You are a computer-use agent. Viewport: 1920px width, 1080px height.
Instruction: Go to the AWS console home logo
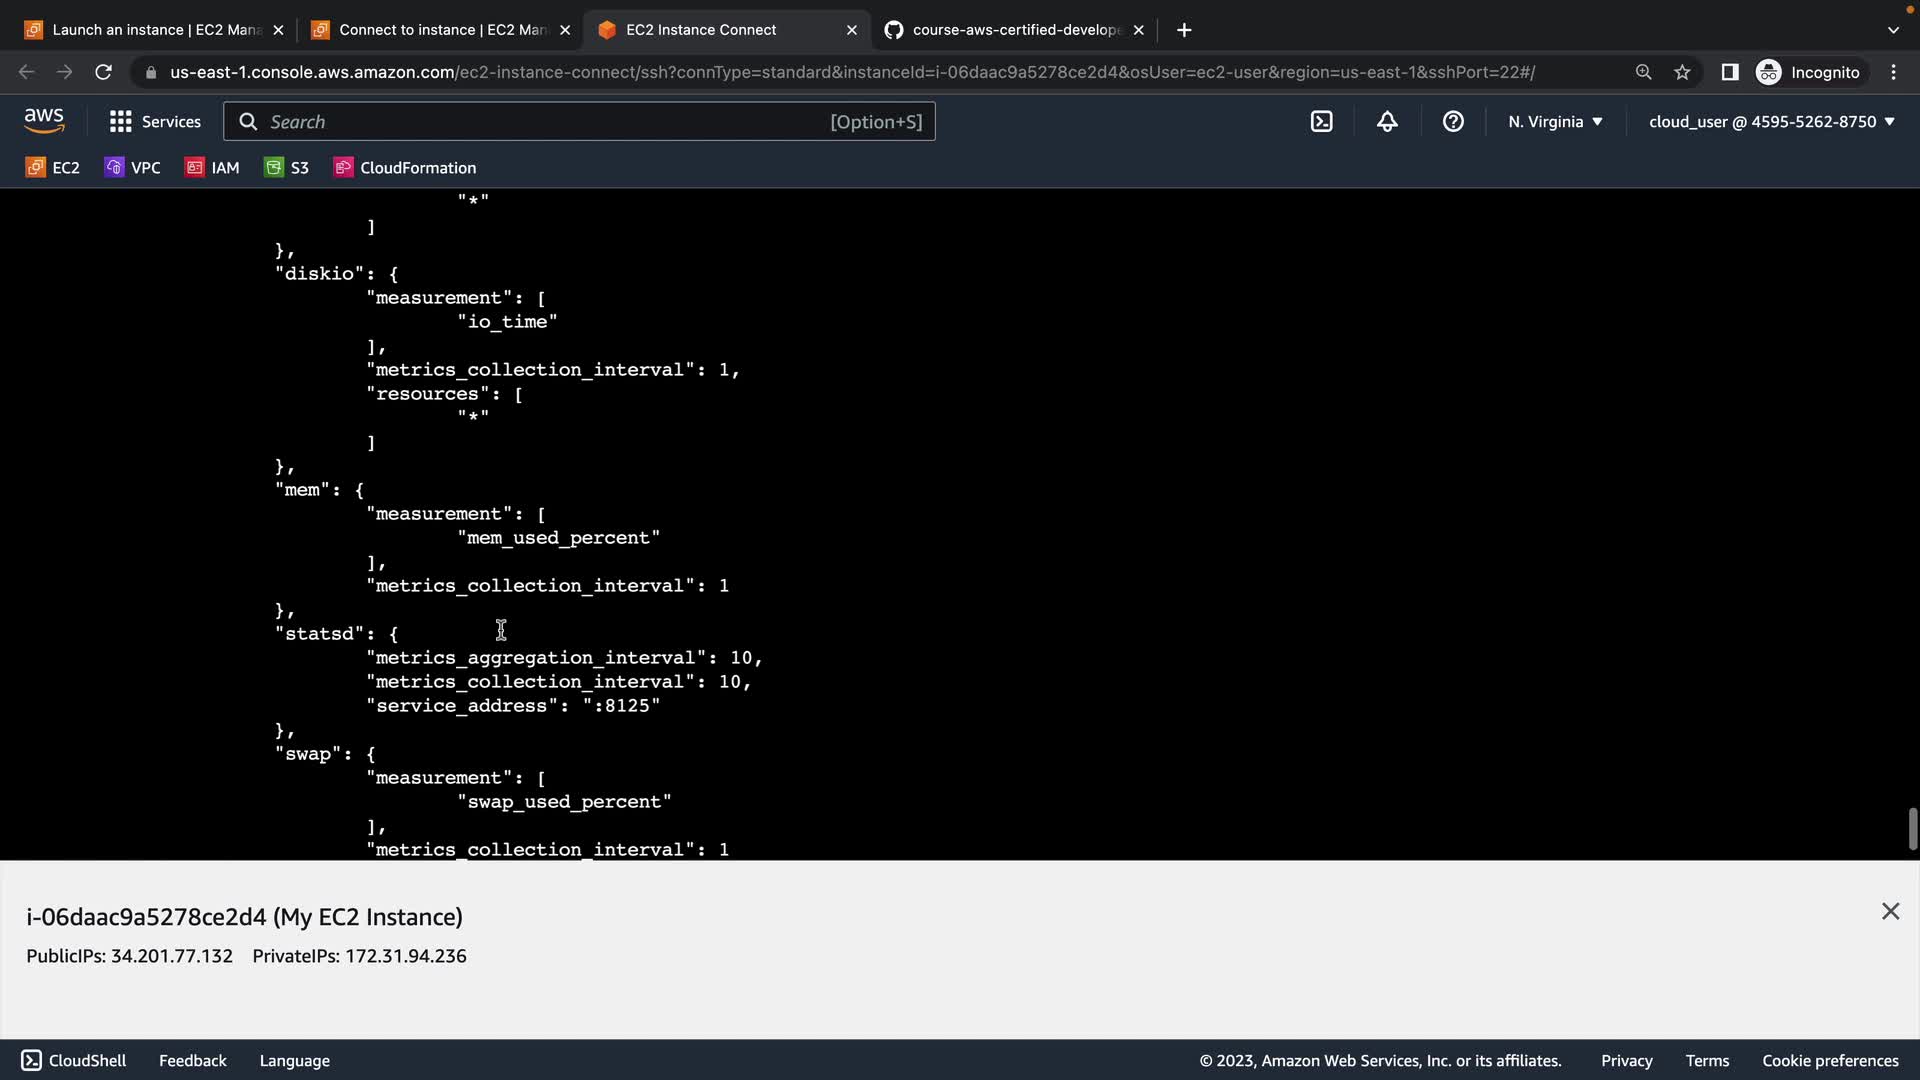pos(44,121)
